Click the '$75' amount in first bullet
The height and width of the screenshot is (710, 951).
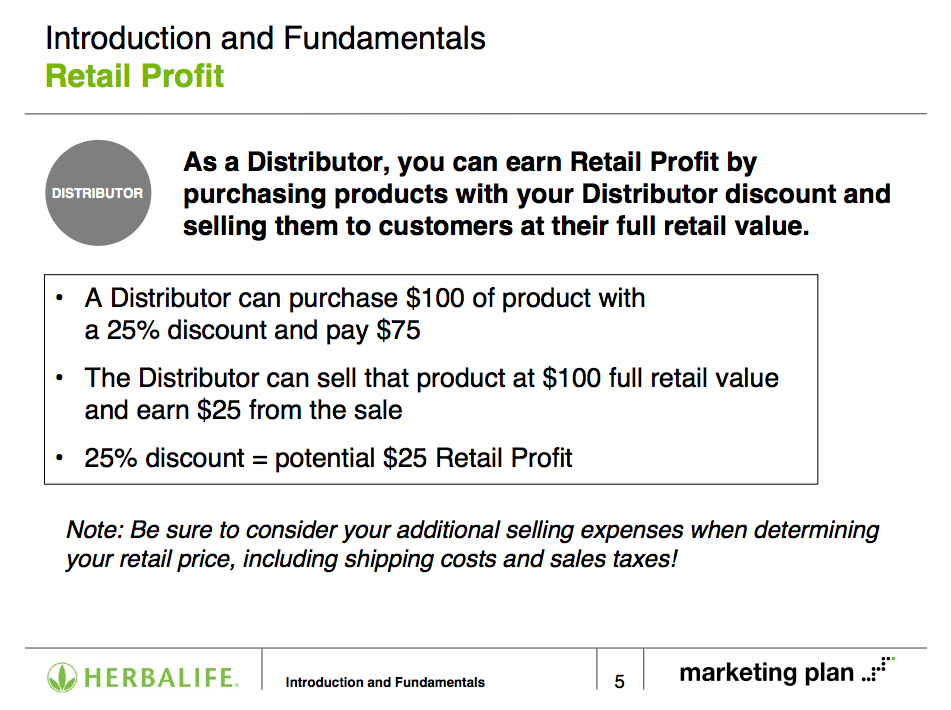398,330
